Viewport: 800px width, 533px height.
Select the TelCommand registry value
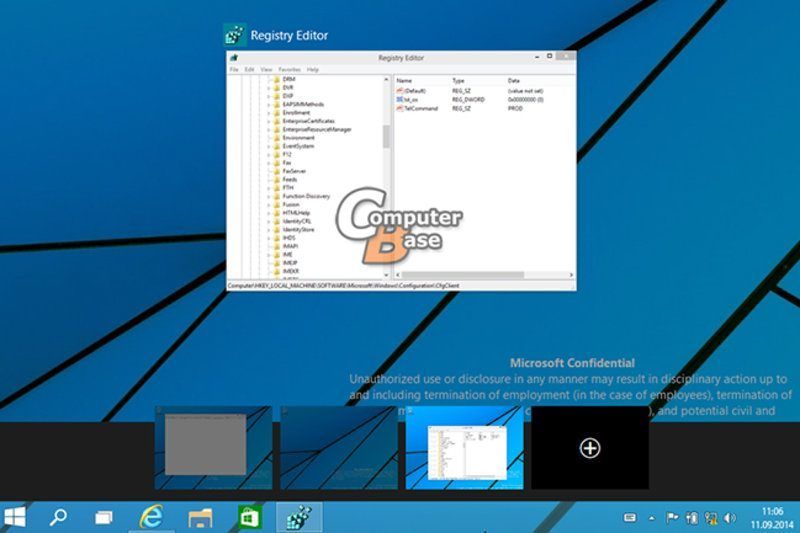(420, 108)
